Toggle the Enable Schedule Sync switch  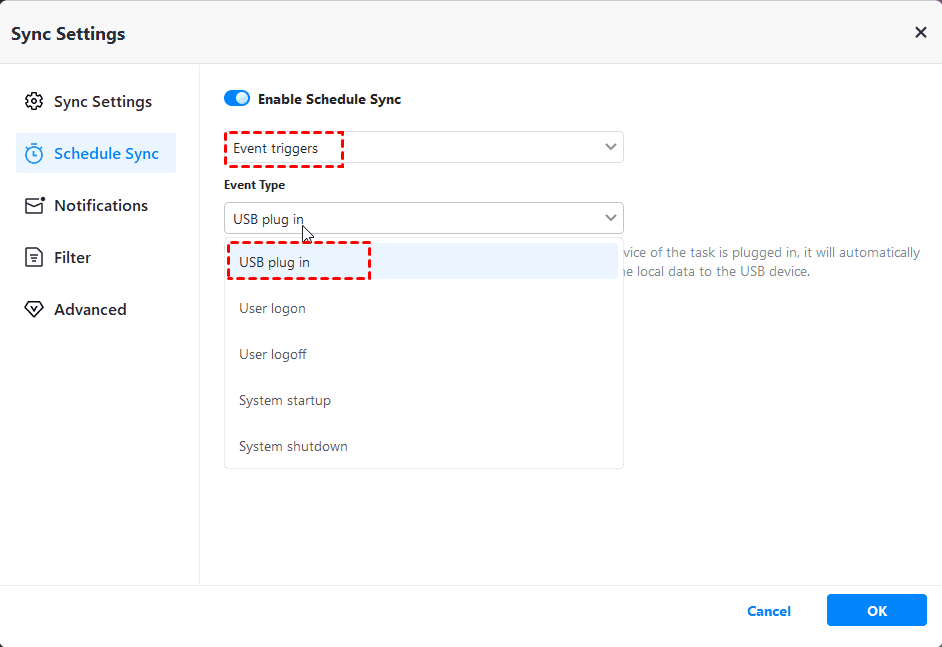click(x=237, y=99)
